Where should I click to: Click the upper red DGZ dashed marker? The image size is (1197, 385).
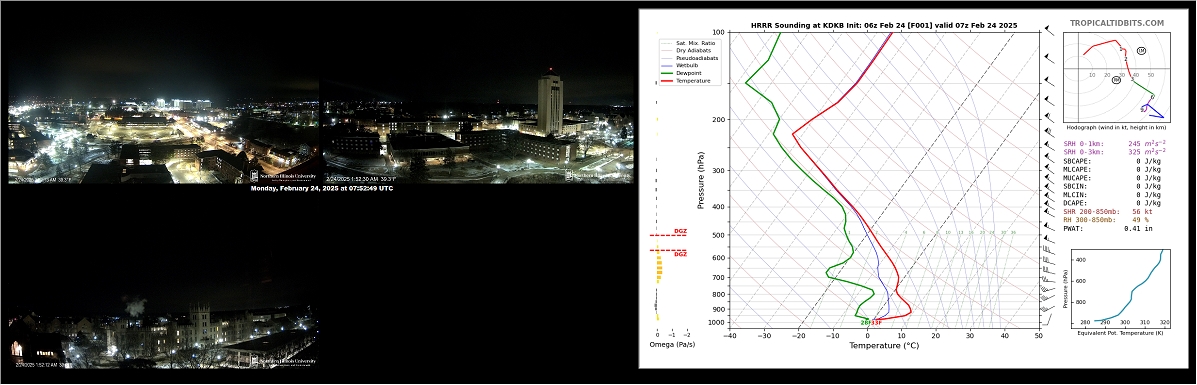(x=669, y=234)
